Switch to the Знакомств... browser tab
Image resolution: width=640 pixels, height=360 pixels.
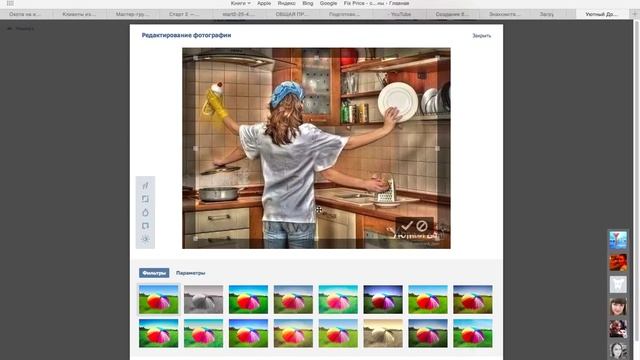pyautogui.click(x=505, y=14)
